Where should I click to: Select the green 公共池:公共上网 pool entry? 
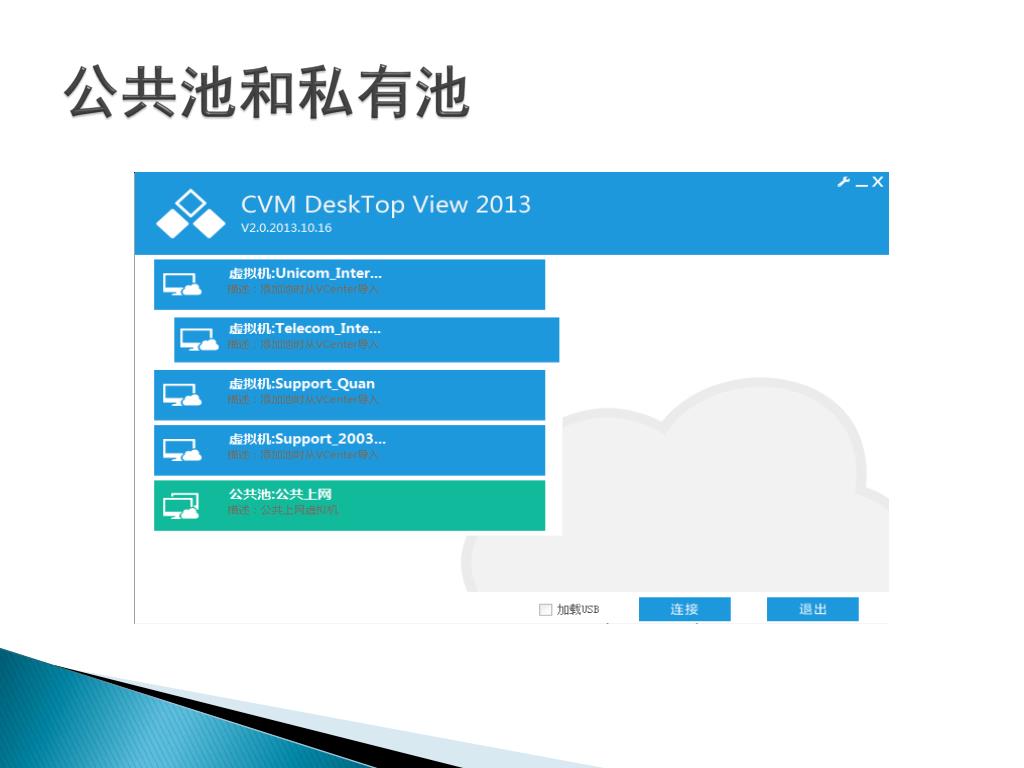(x=349, y=505)
